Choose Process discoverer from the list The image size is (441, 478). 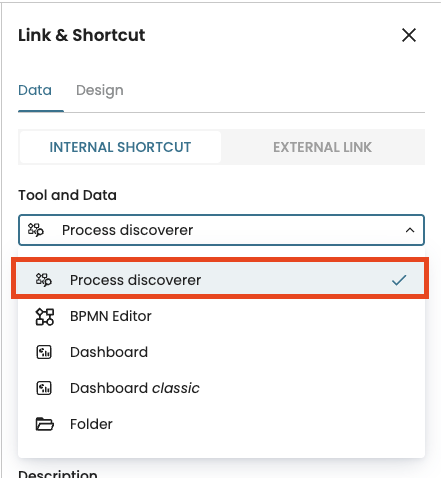tap(220, 280)
